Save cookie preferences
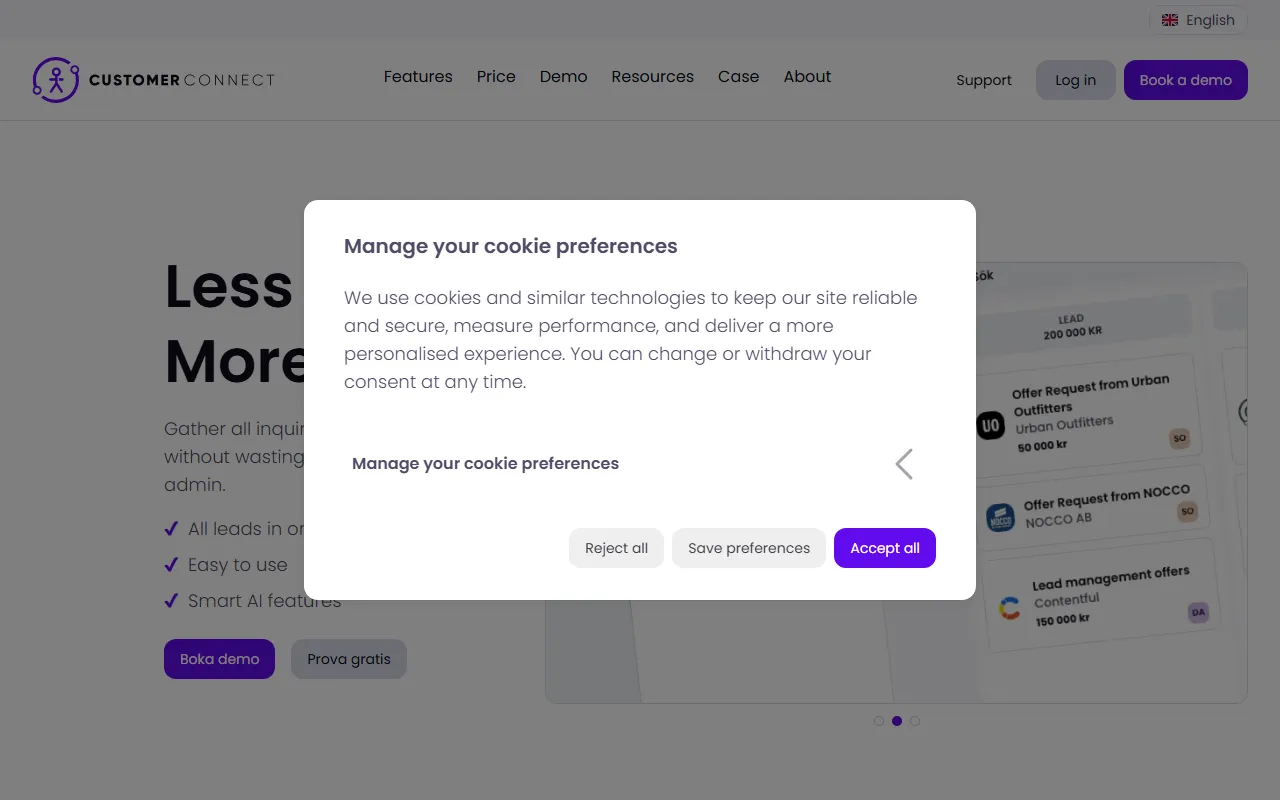This screenshot has width=1280, height=800. click(749, 548)
